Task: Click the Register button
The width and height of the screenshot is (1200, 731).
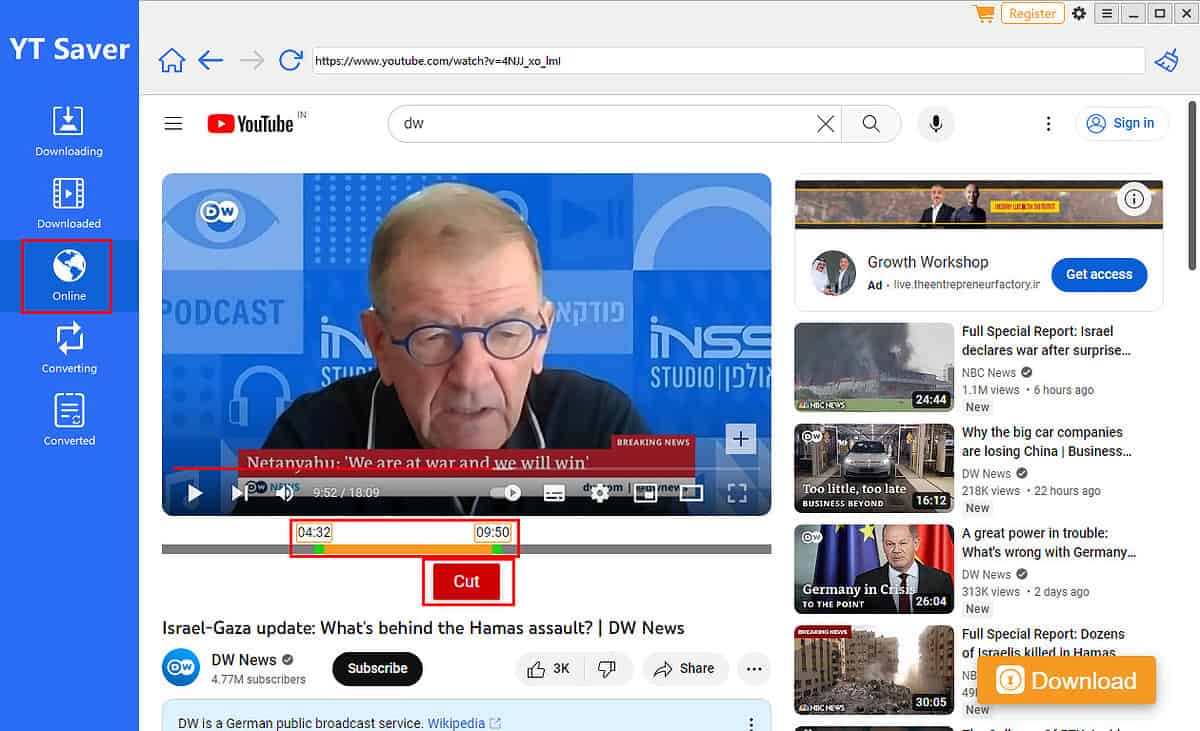Action: (1032, 13)
